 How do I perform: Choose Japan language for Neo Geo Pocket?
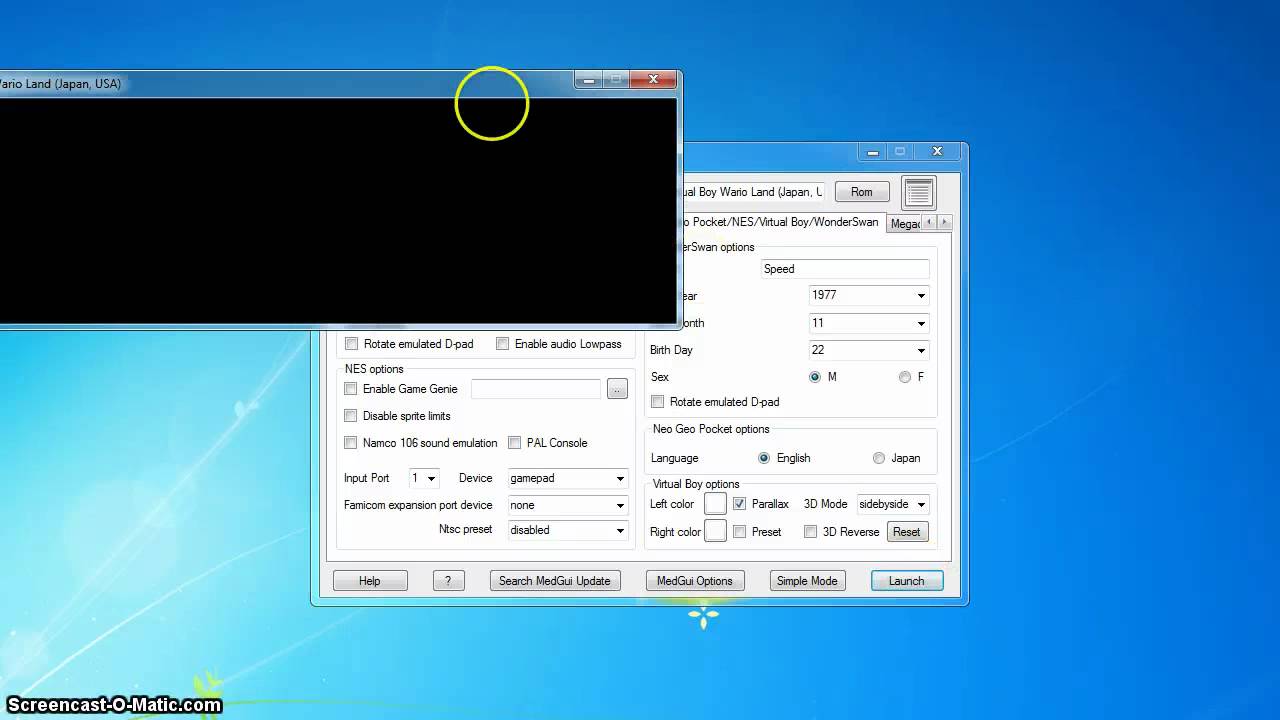click(x=878, y=458)
